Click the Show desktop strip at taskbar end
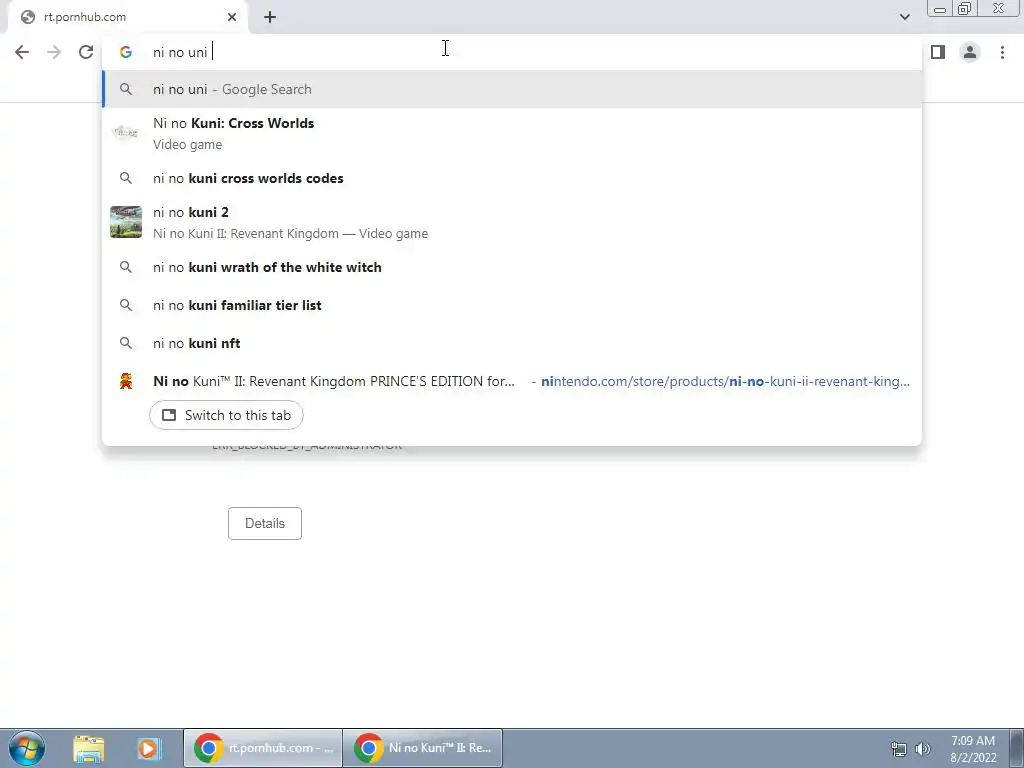Image resolution: width=1024 pixels, height=768 pixels. coord(1016,748)
